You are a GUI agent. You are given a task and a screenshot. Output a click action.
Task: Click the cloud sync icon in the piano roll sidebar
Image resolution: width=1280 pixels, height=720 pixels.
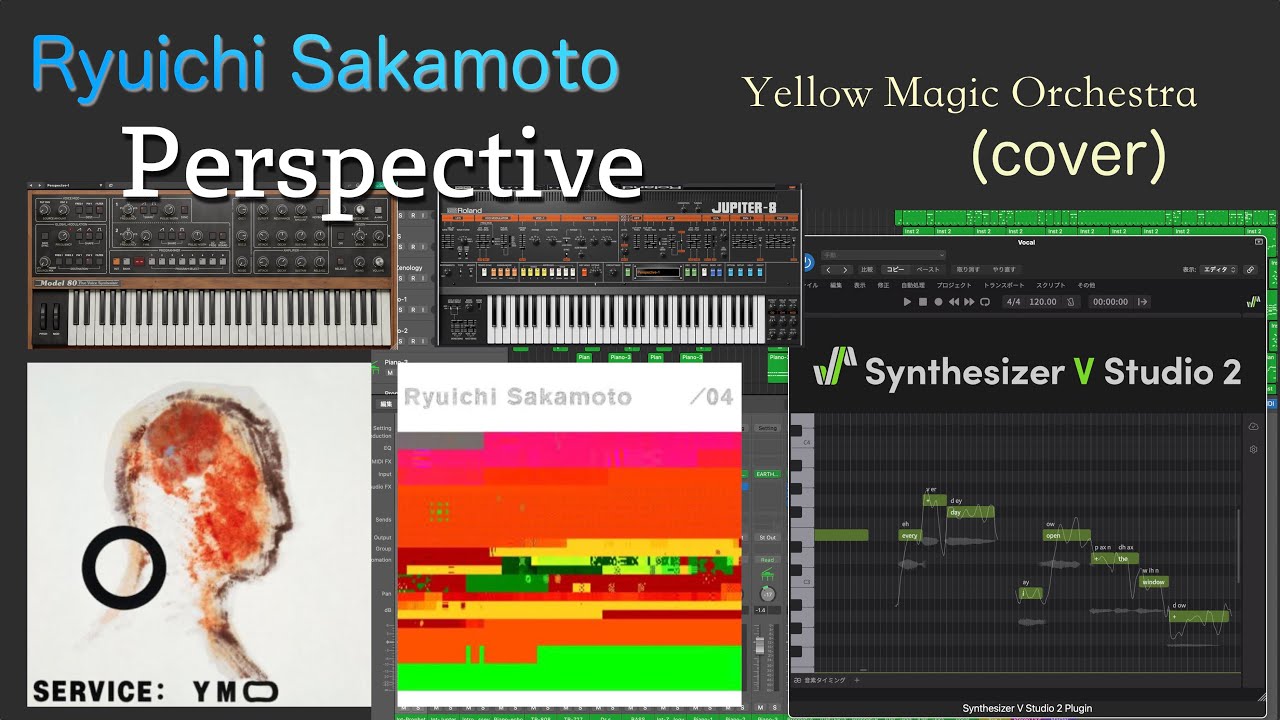[1253, 426]
